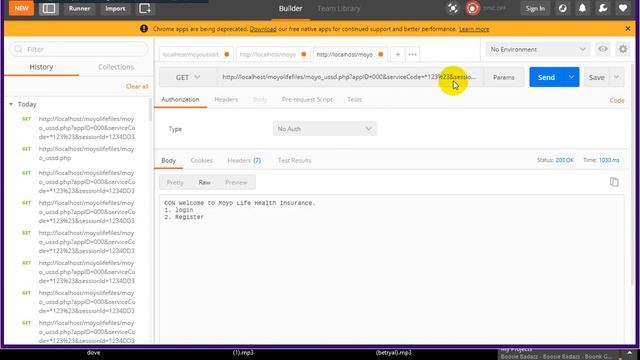Viewport: 640px width, 360px height.
Task: Select the Pre-request Script tab
Action: coord(307,100)
